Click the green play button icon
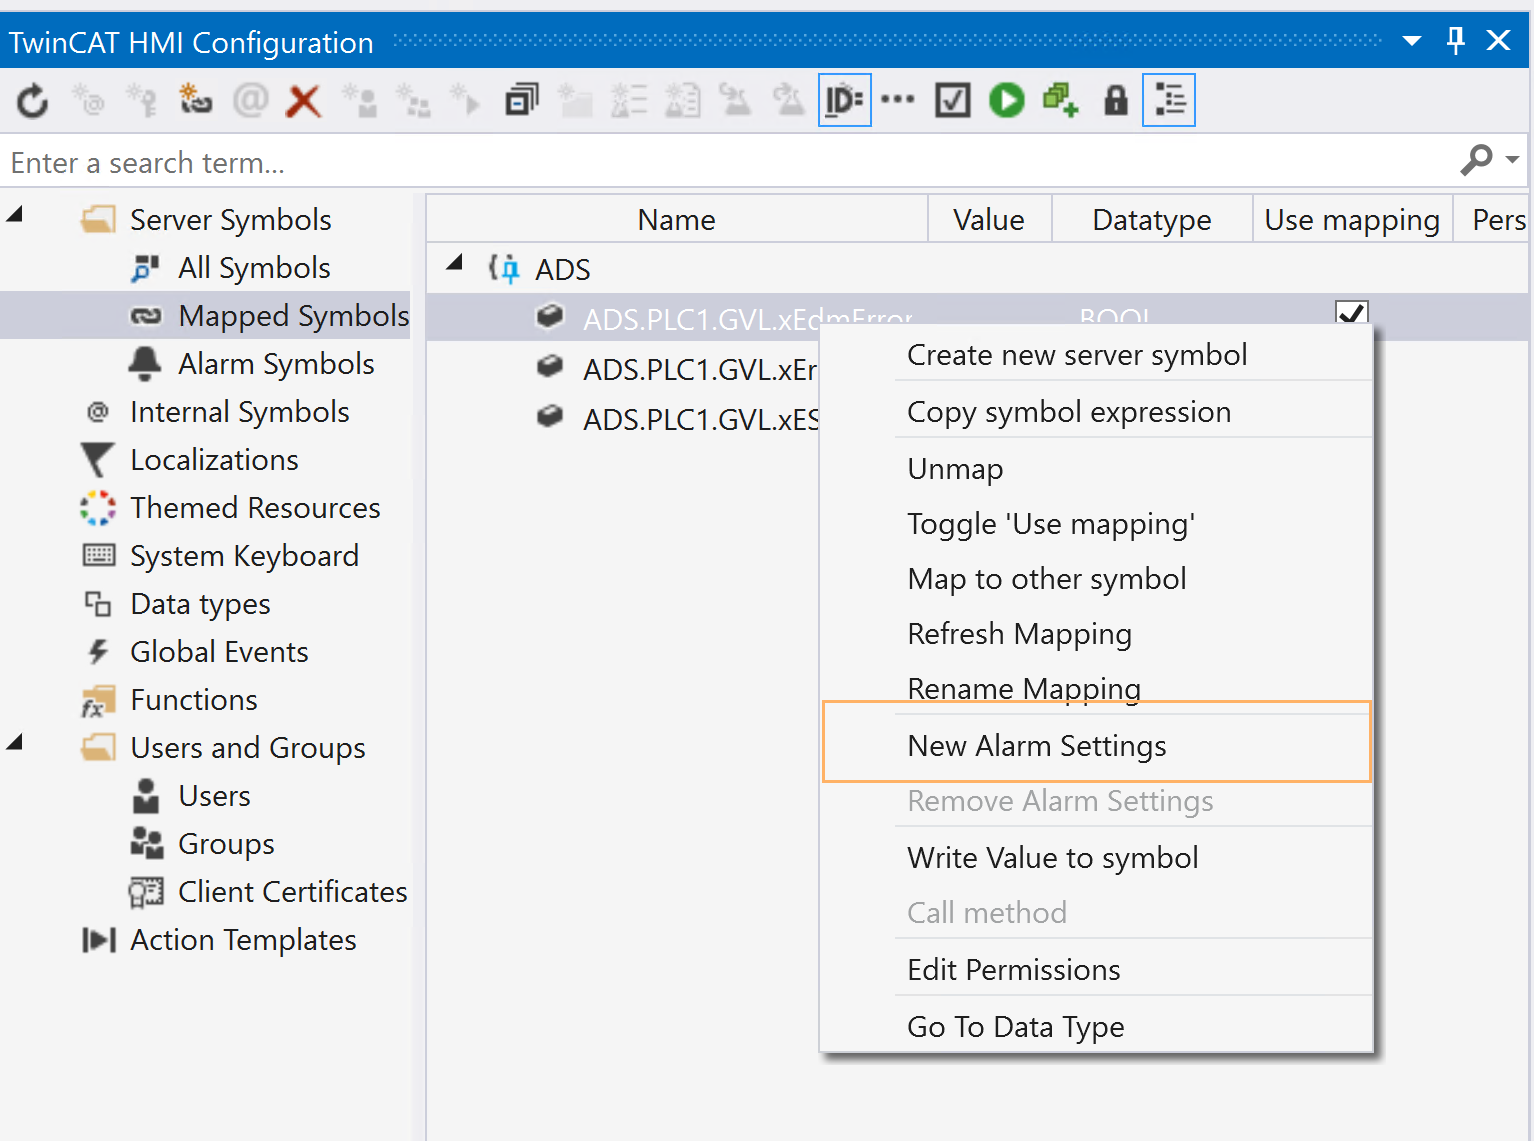Screen dimensions: 1534x1141 [1007, 100]
